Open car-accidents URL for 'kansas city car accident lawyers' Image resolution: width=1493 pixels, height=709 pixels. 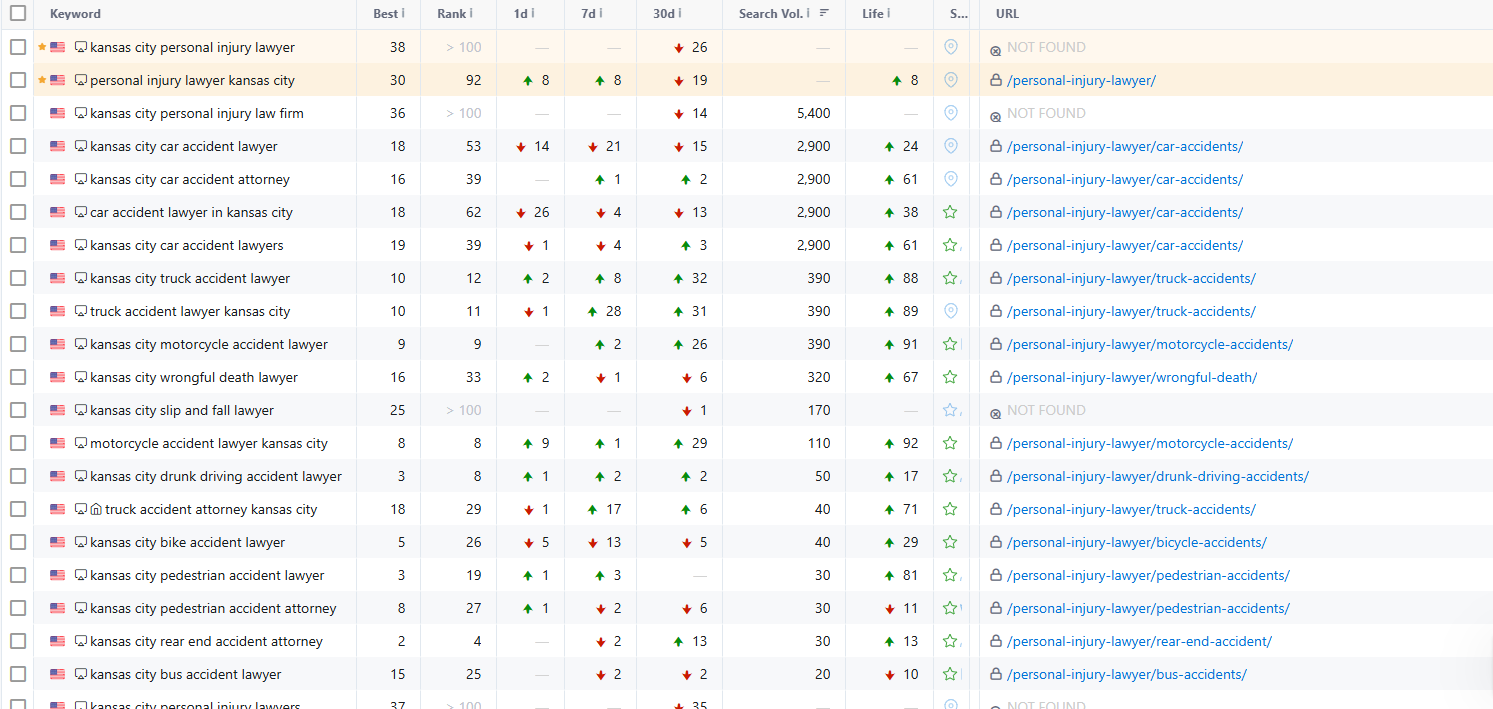(x=1125, y=245)
